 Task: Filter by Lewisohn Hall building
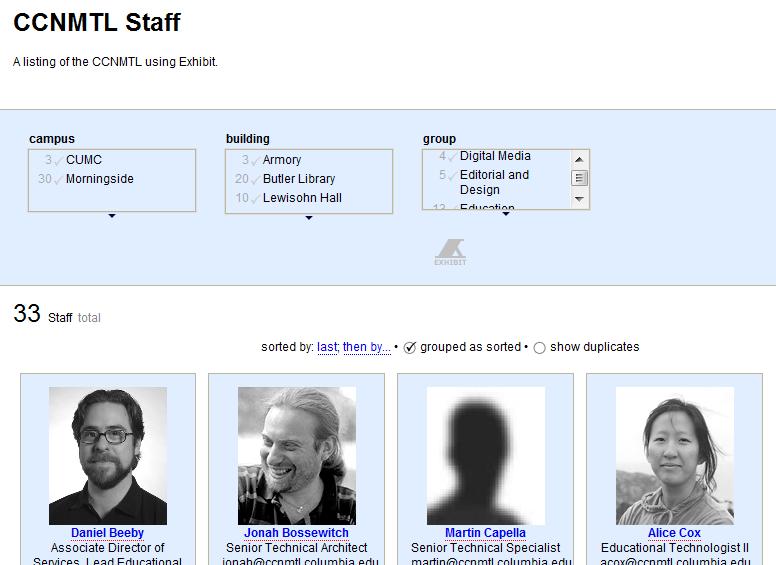(309, 198)
